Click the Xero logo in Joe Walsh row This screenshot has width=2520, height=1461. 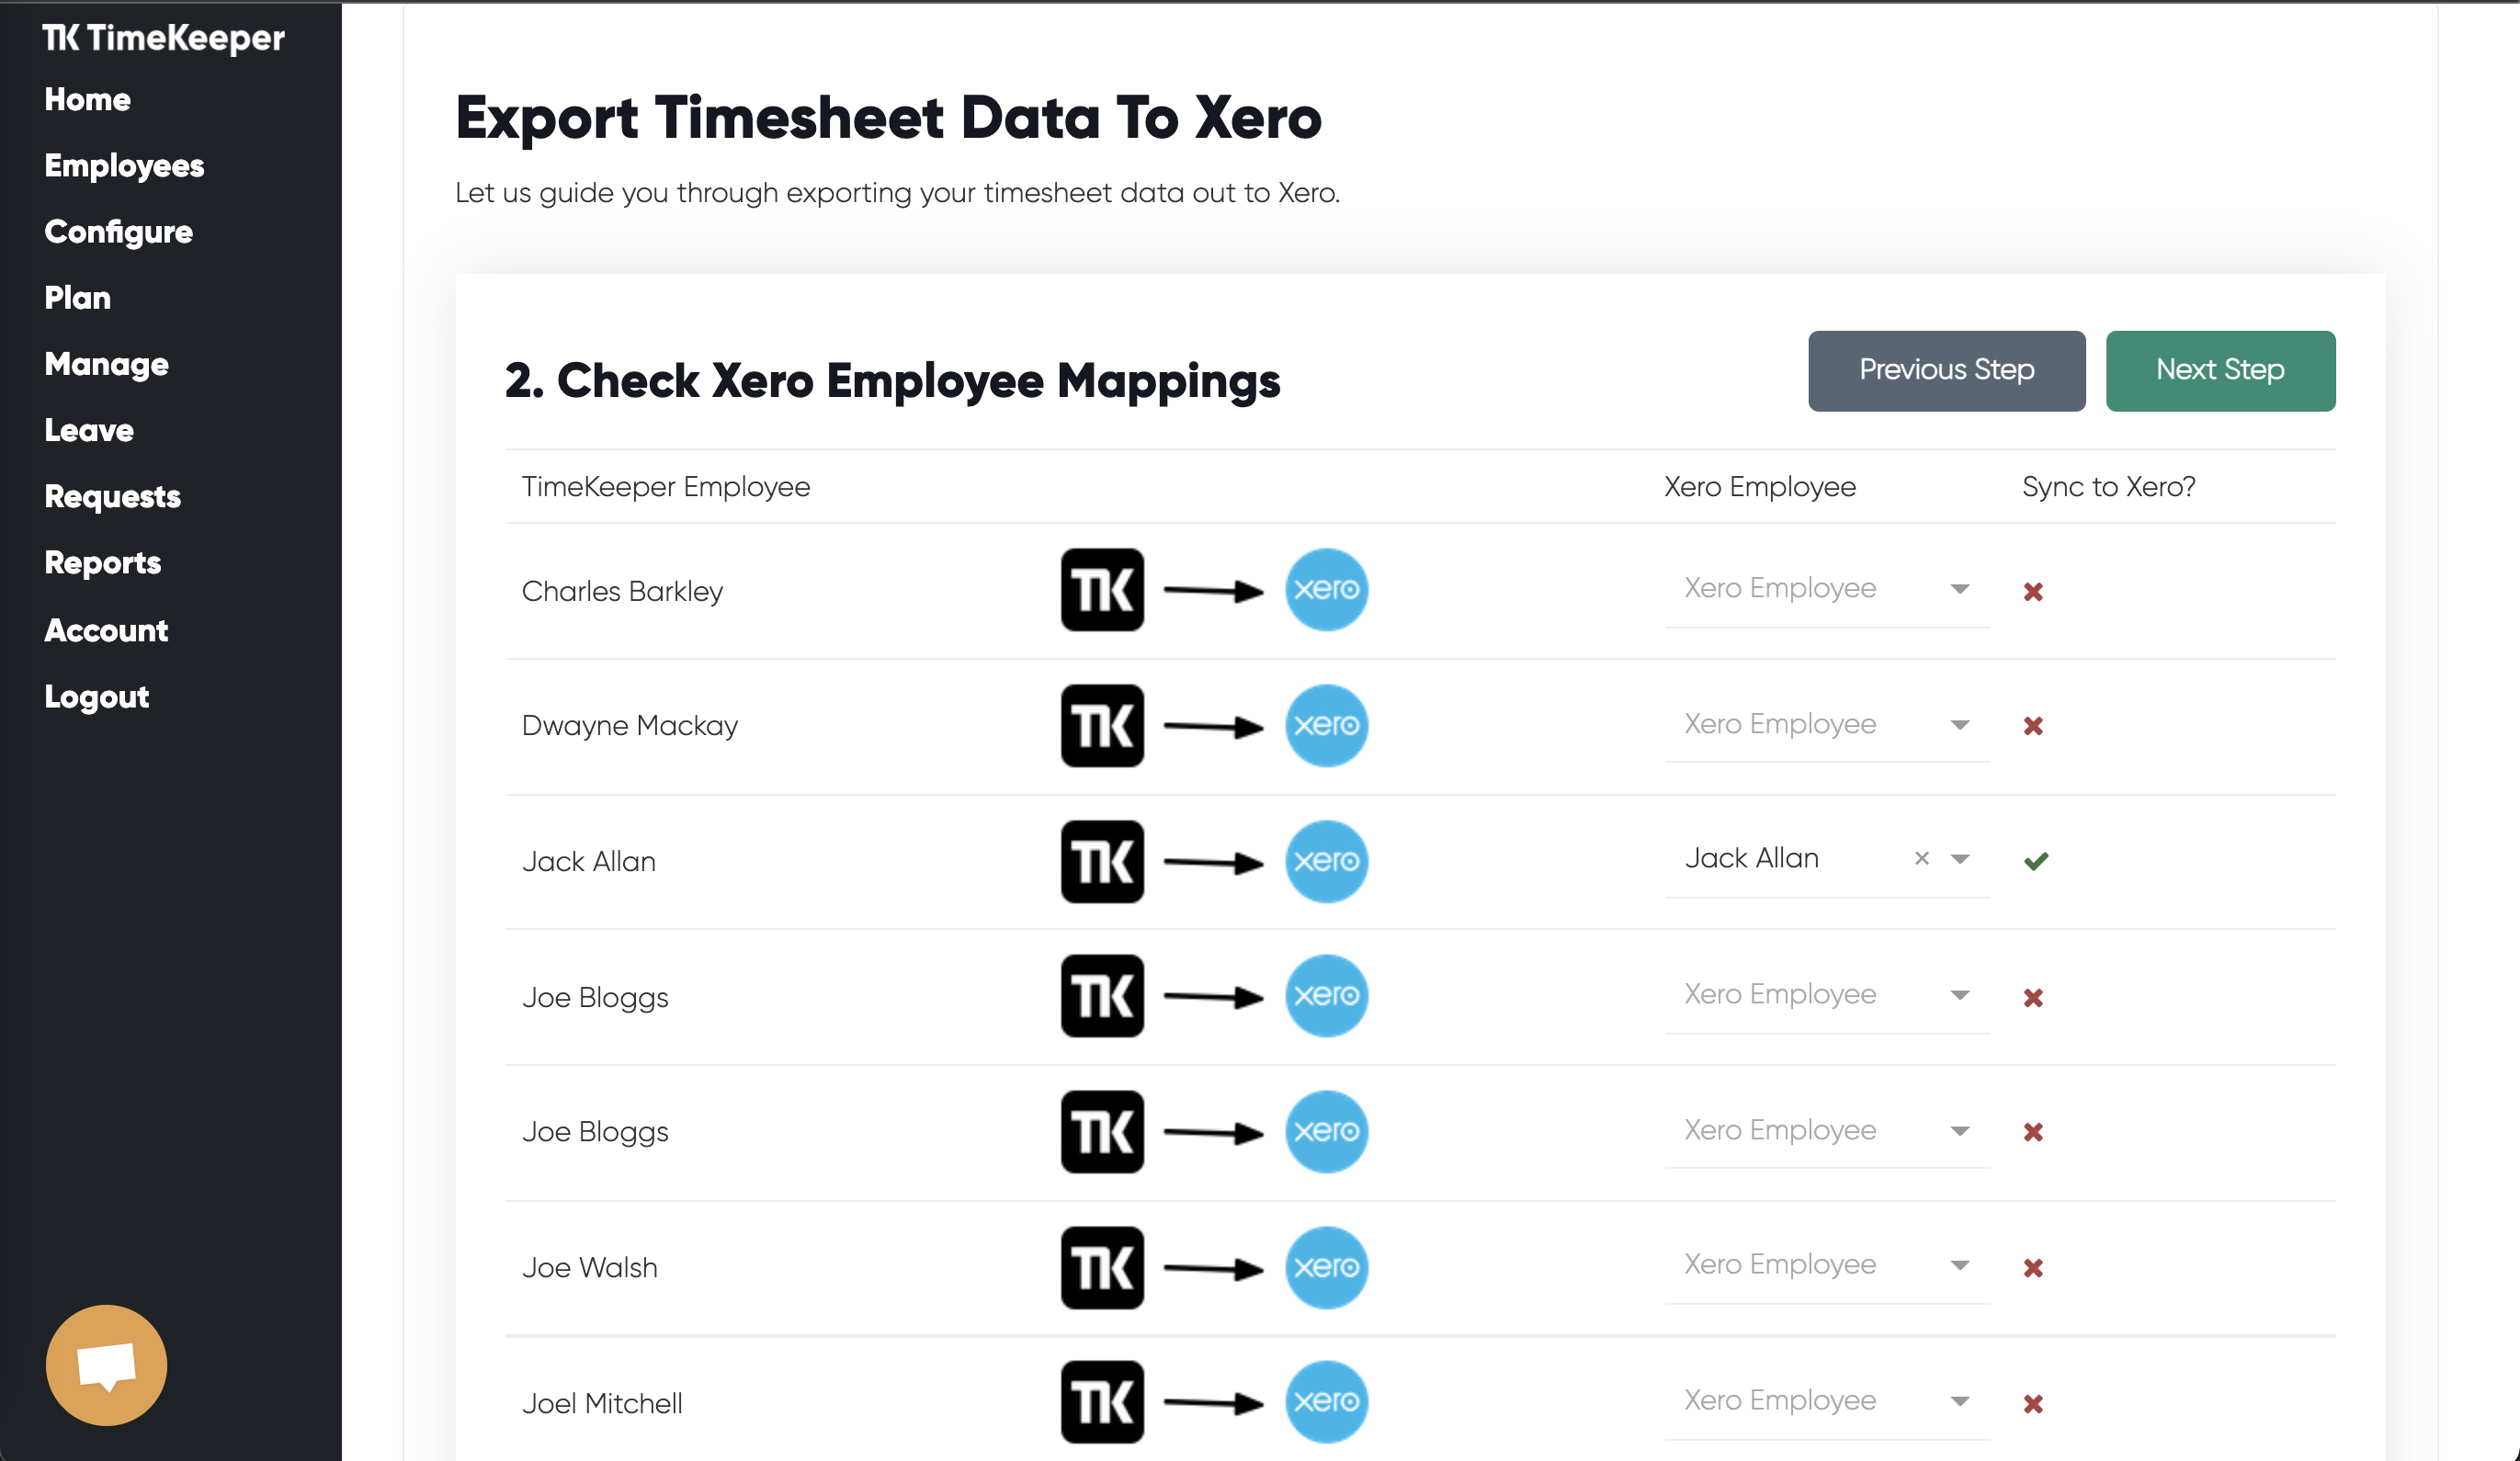[1326, 1267]
